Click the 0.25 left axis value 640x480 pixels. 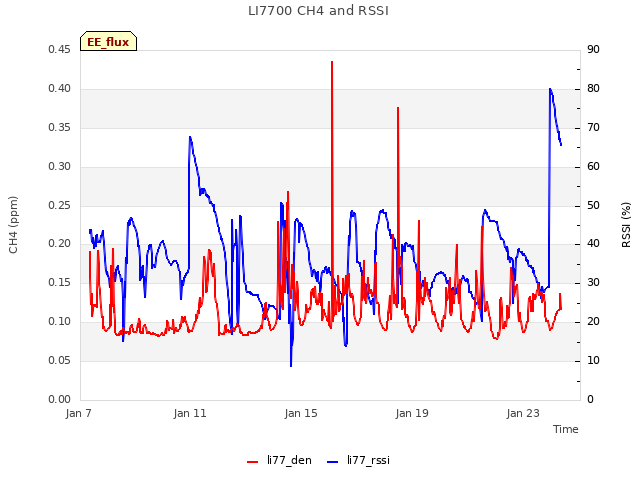(x=59, y=205)
